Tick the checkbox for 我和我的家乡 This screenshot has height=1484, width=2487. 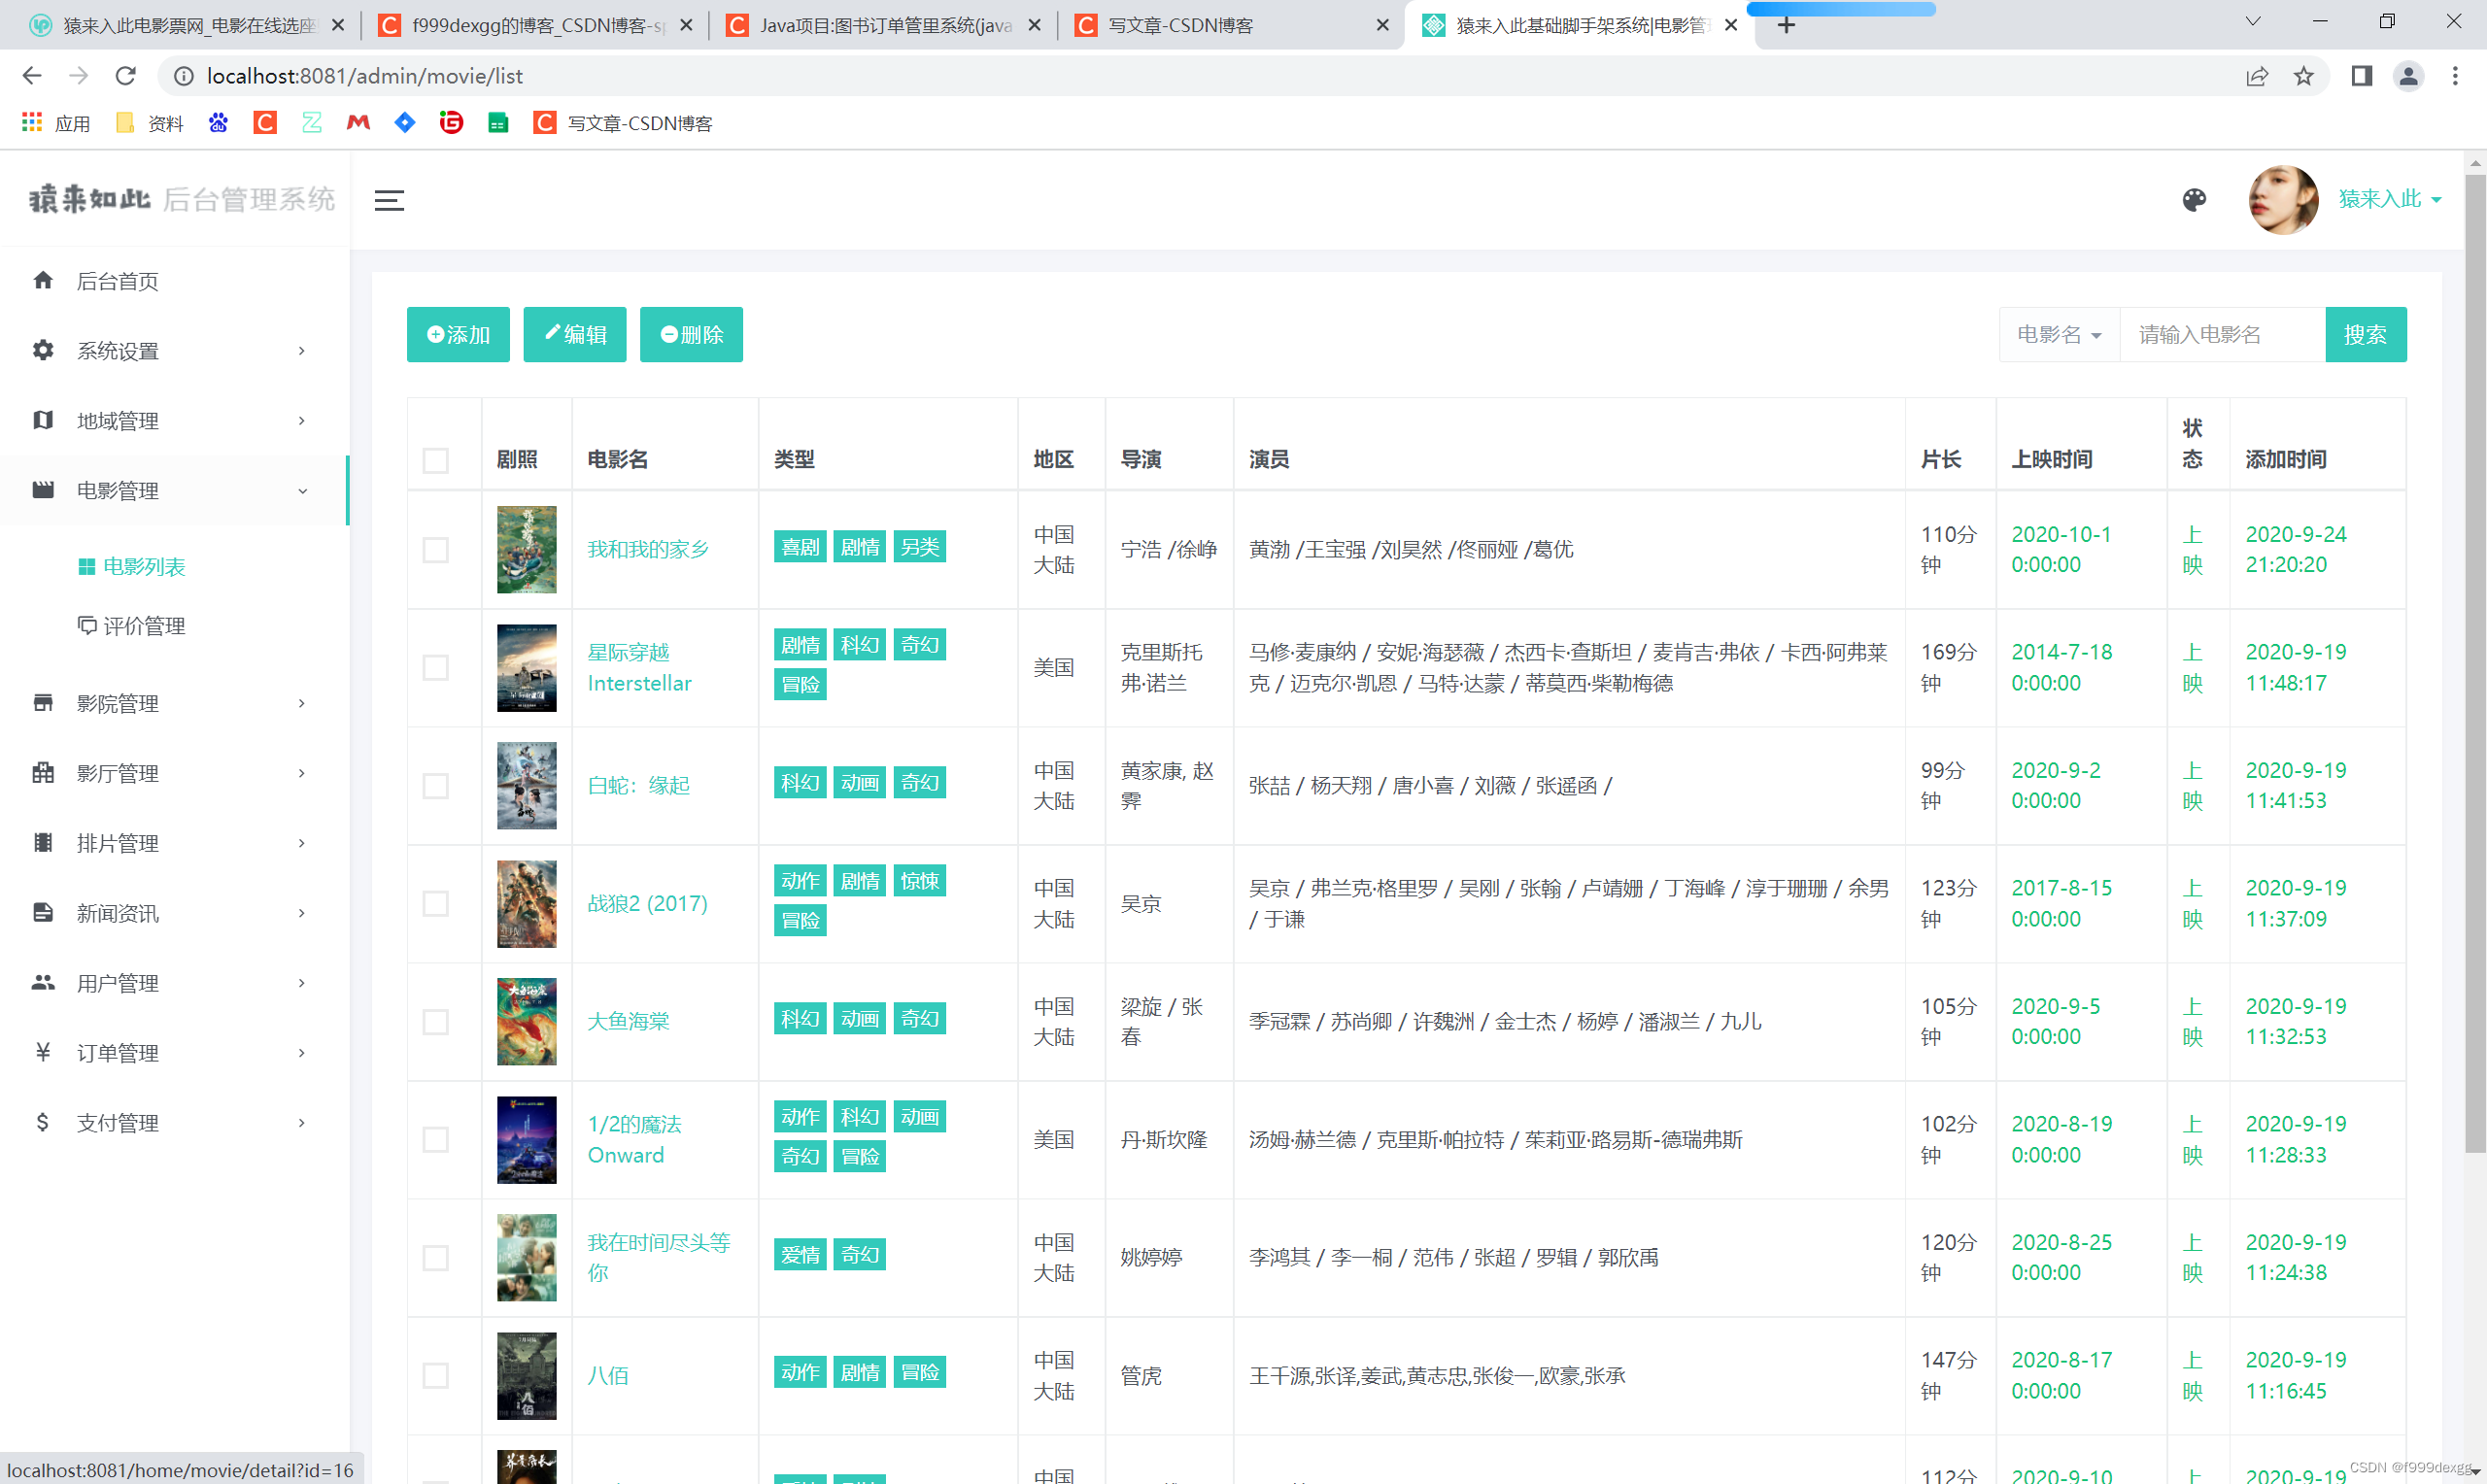click(x=436, y=550)
